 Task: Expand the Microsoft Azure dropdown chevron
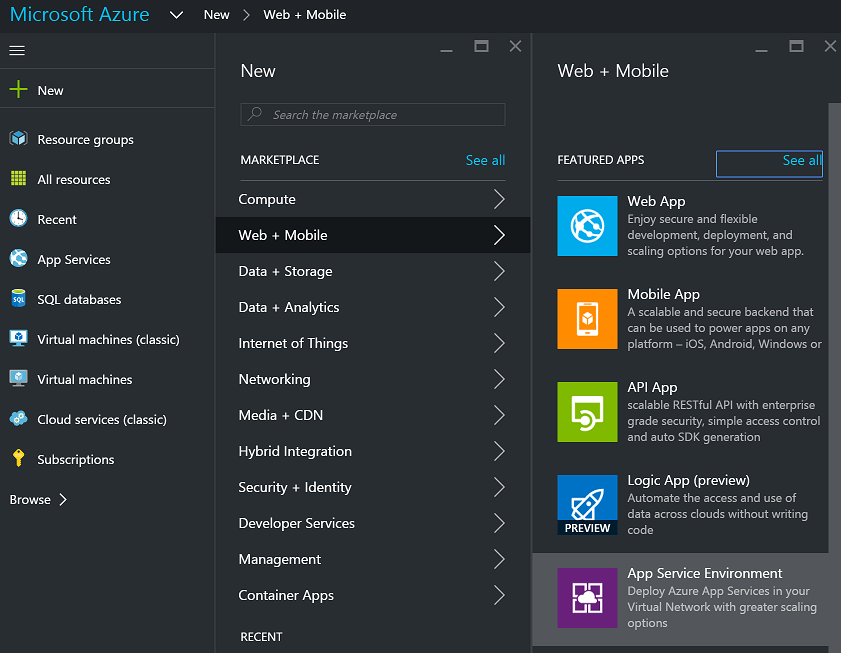pos(177,15)
